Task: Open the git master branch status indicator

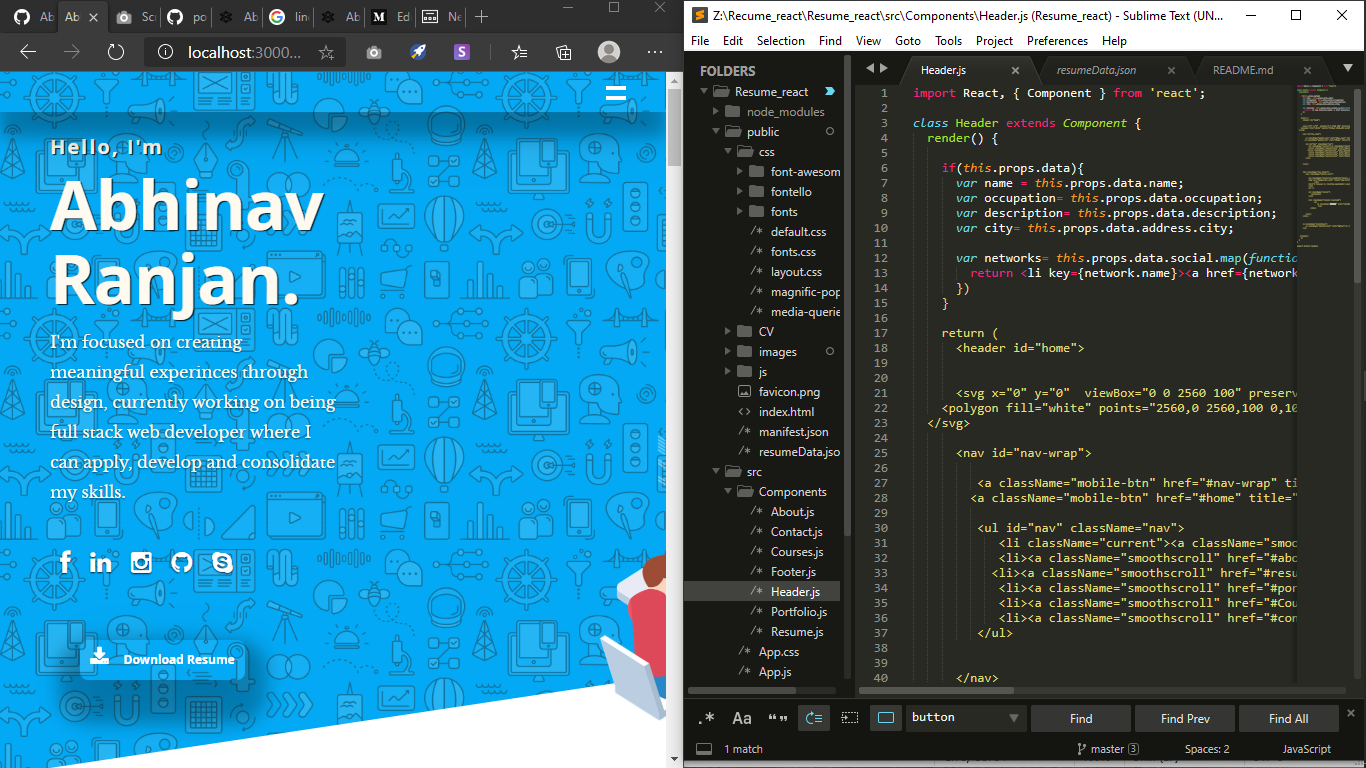Action: [1108, 748]
